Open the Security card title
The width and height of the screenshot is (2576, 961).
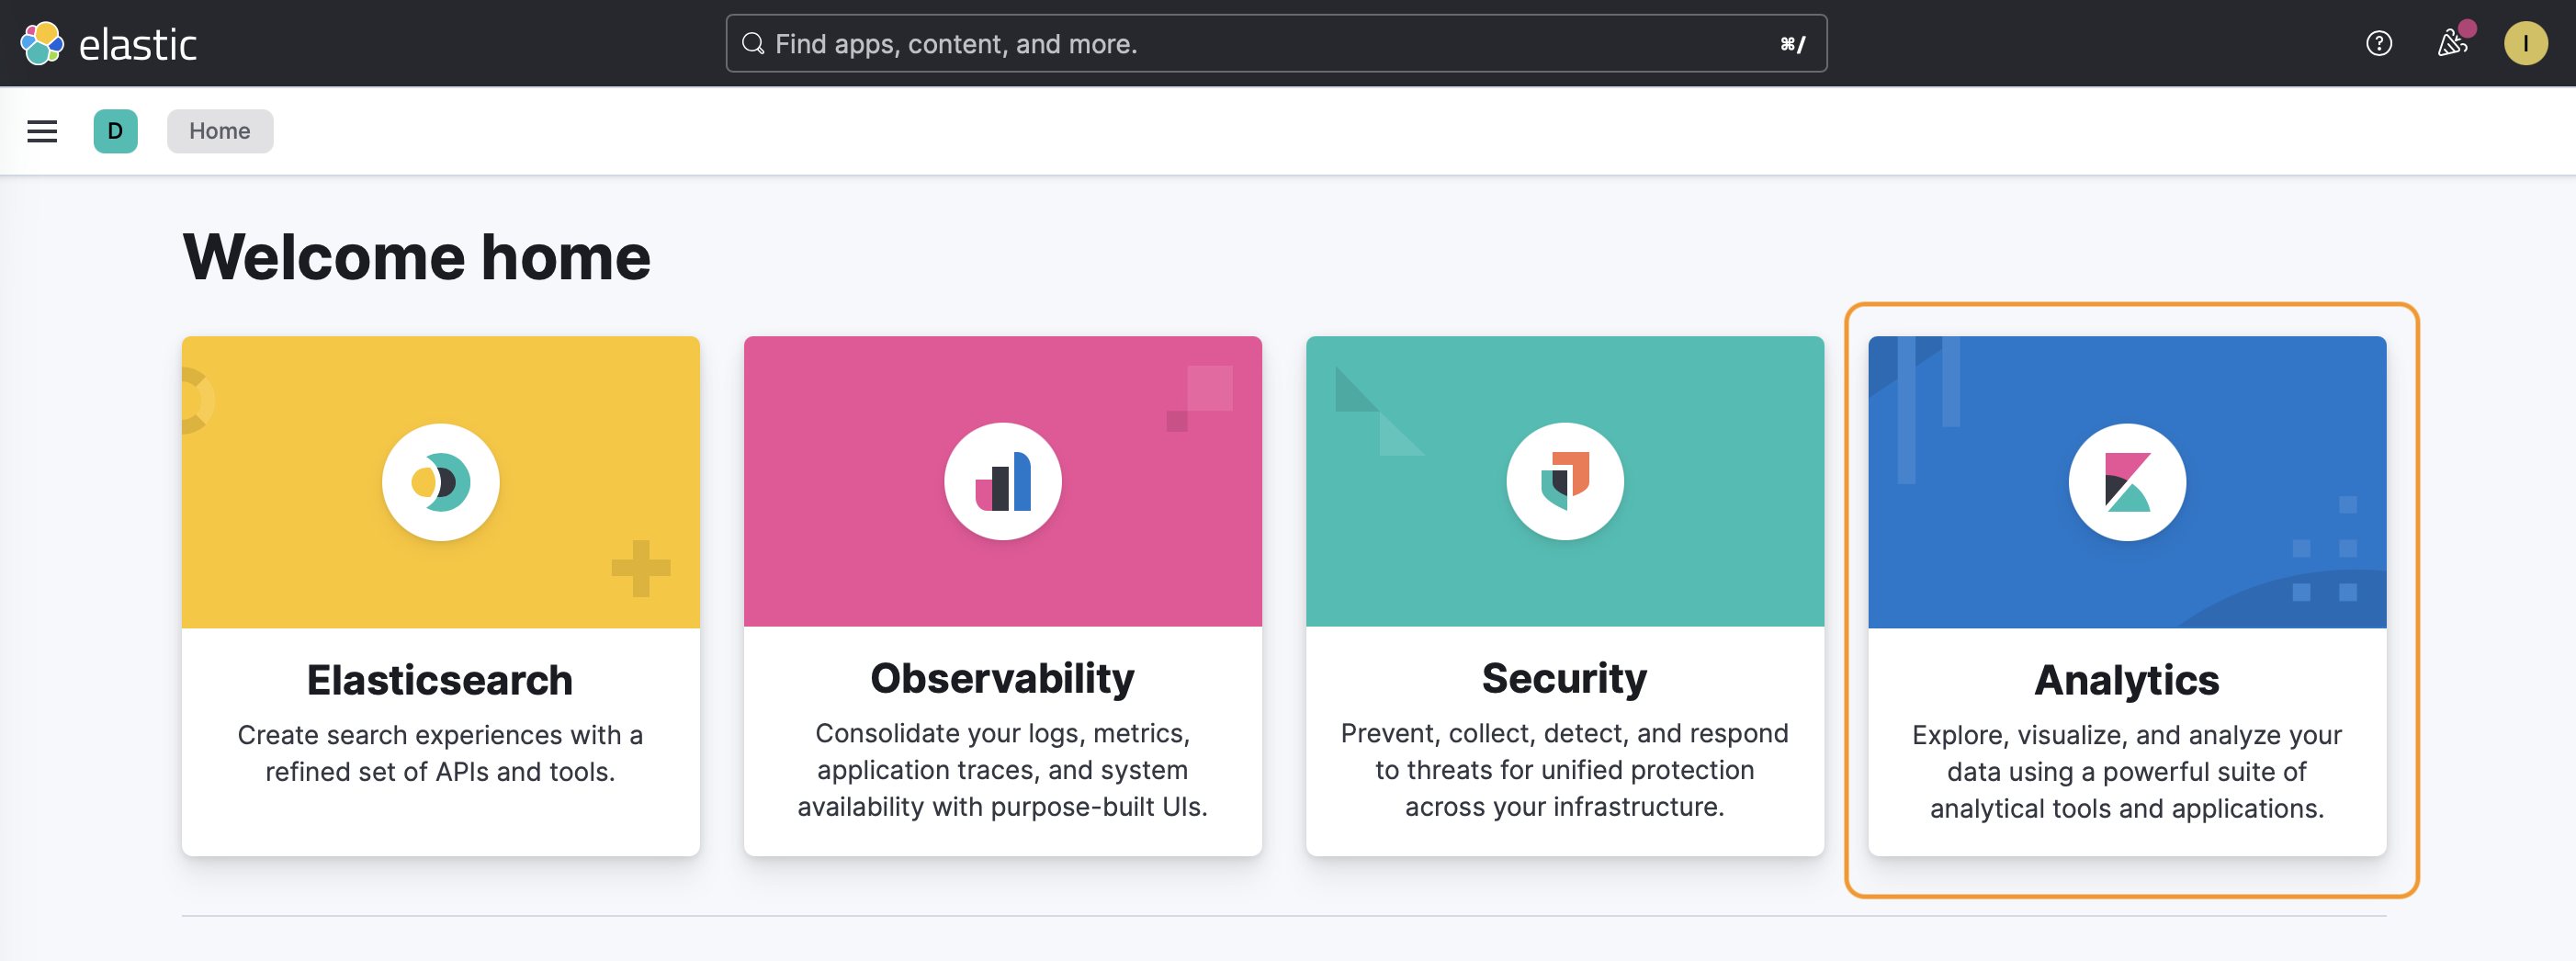(x=1564, y=678)
